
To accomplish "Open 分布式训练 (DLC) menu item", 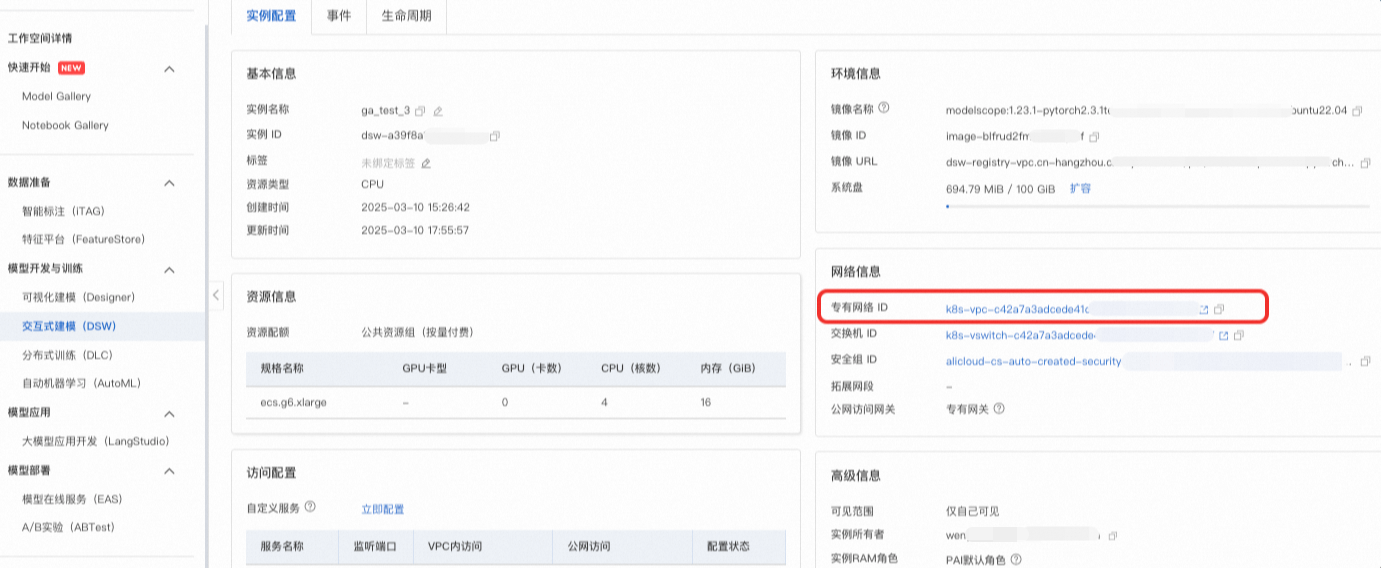I will coord(67,355).
